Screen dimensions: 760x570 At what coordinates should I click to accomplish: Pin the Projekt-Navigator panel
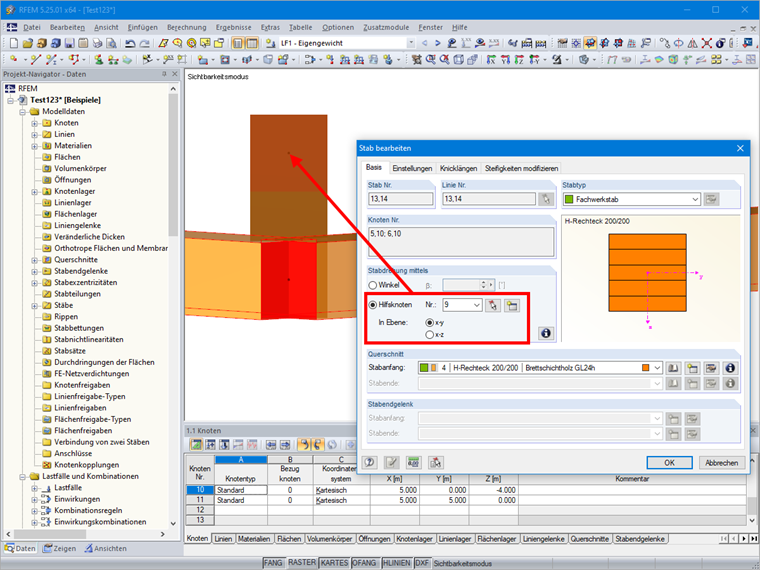(164, 74)
